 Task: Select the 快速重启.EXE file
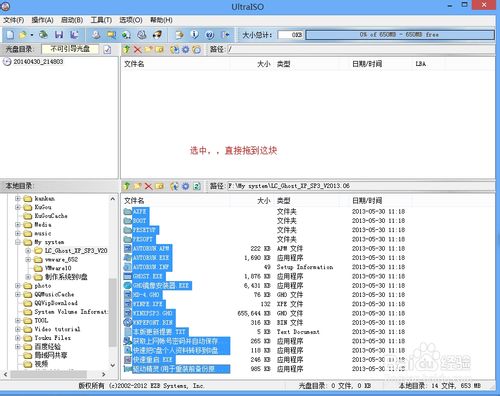click(x=153, y=360)
